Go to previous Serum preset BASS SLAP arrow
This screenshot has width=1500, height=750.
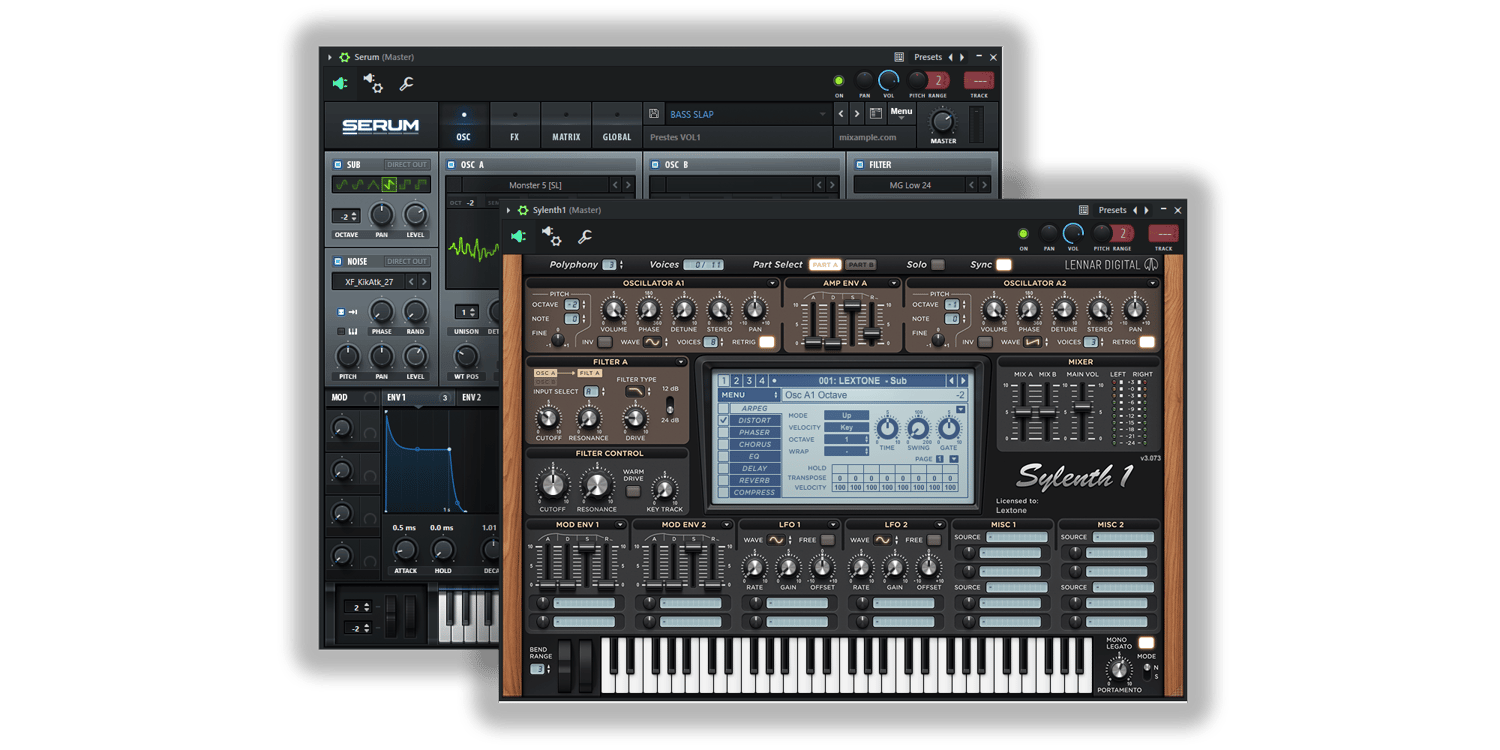(x=841, y=114)
